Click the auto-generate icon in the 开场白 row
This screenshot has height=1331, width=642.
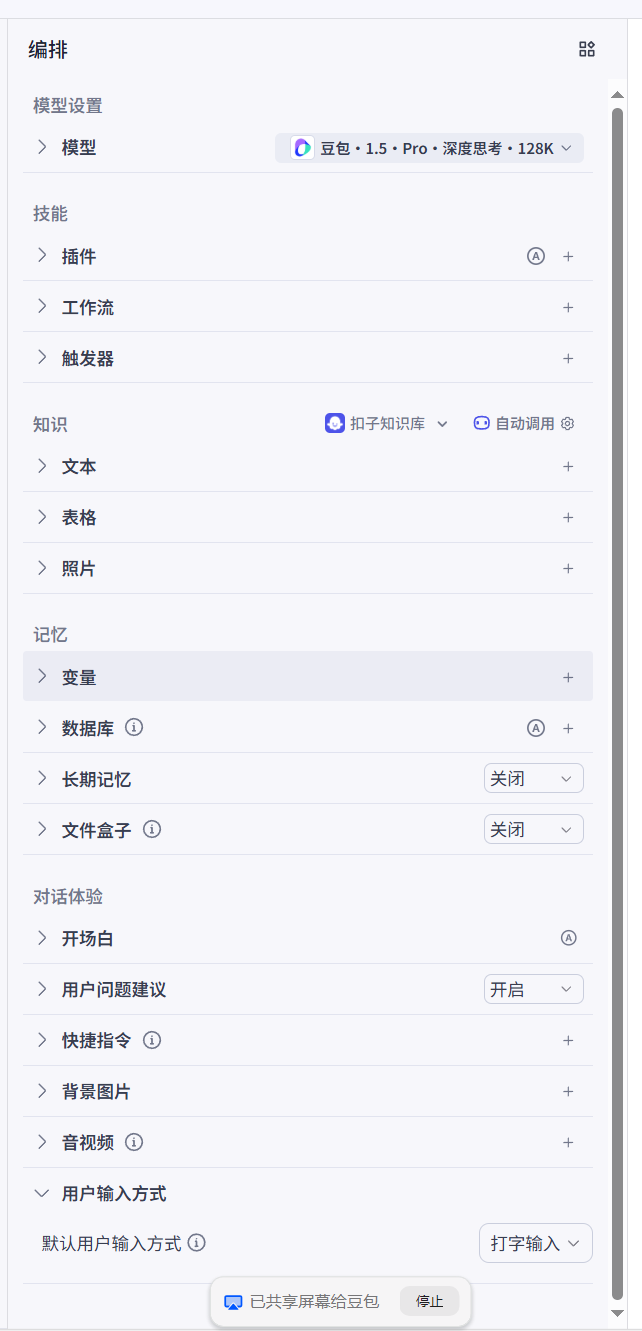click(x=569, y=938)
